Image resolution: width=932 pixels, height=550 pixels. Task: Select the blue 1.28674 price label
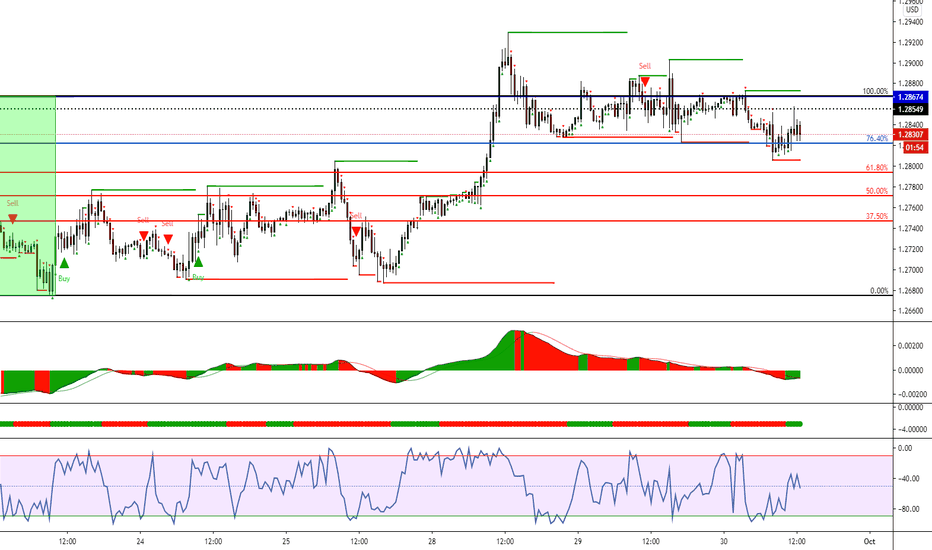(911, 97)
